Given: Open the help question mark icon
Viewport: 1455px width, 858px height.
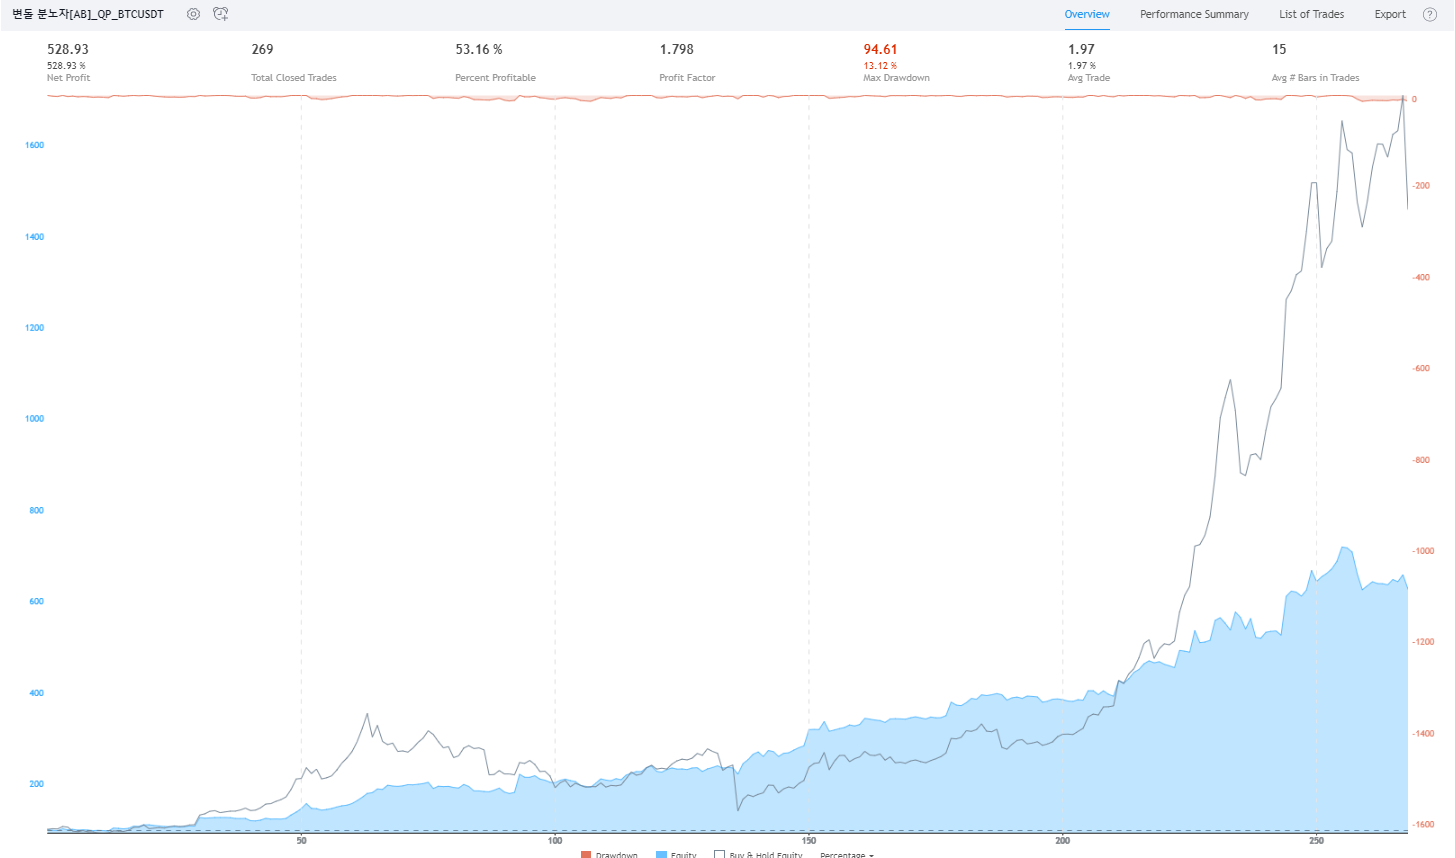Looking at the screenshot, I should pyautogui.click(x=1429, y=14).
